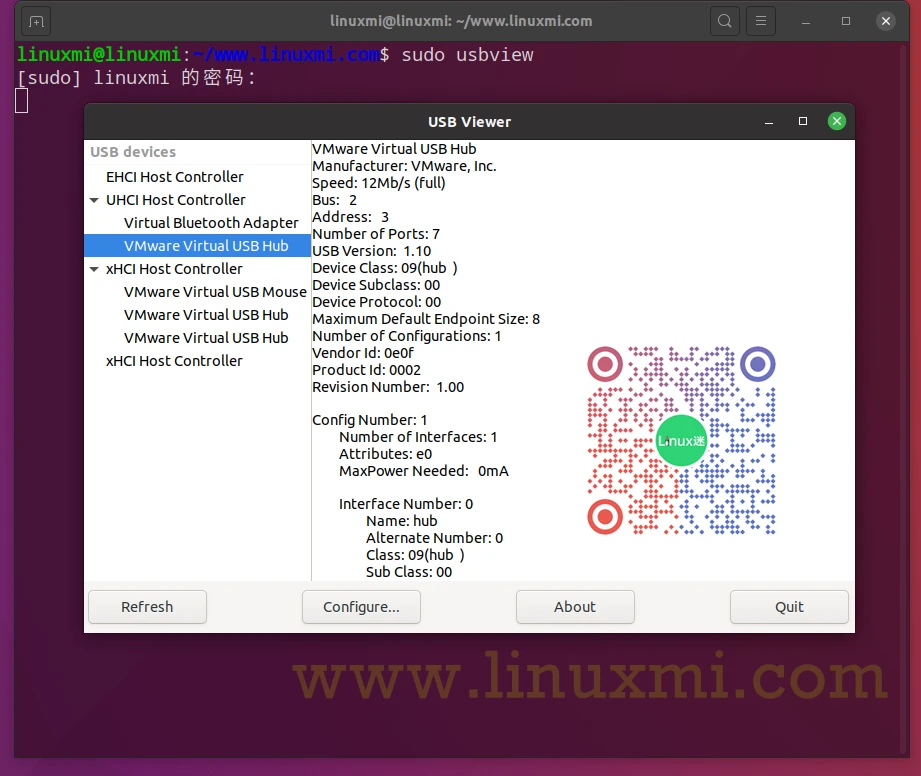The width and height of the screenshot is (921, 776).
Task: Collapse the first xHCI Host Controller arrow
Action: click(94, 269)
